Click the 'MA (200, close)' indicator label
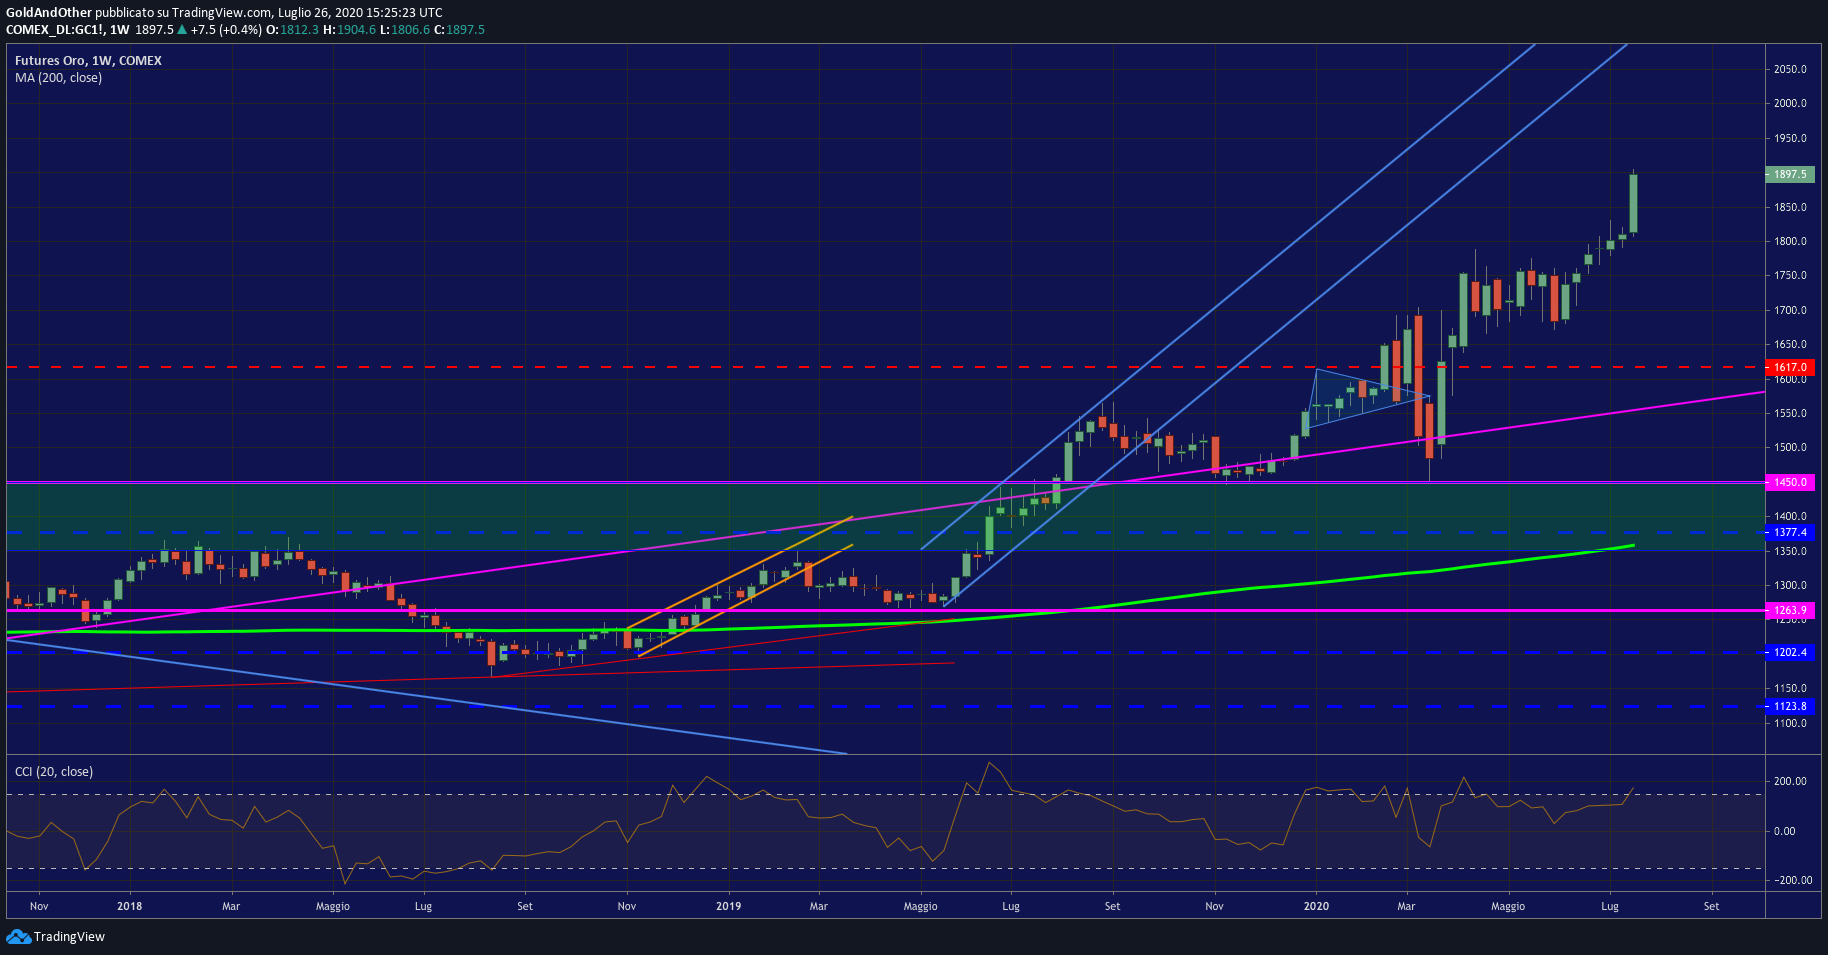Screen dimensions: 1828x955 point(58,78)
